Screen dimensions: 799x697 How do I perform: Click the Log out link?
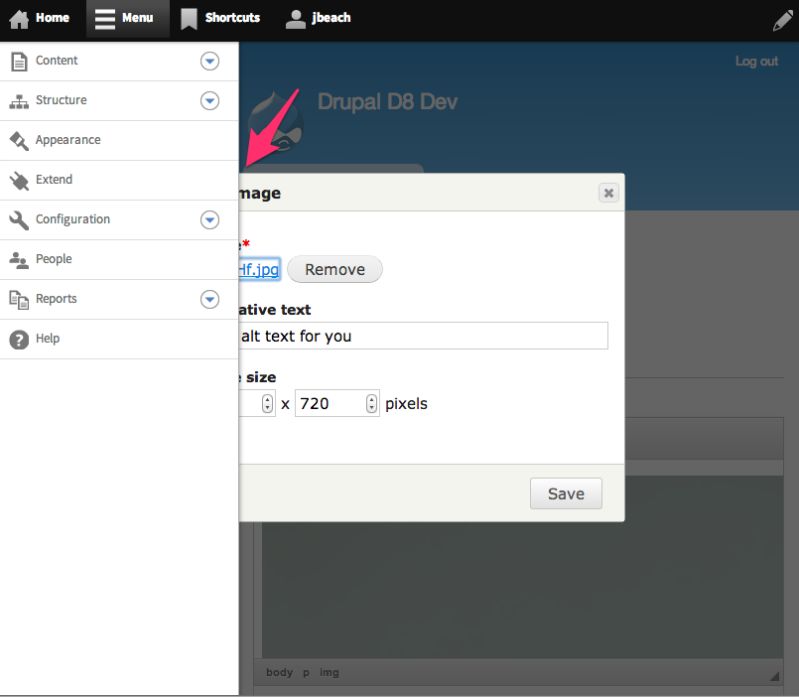(x=756, y=62)
